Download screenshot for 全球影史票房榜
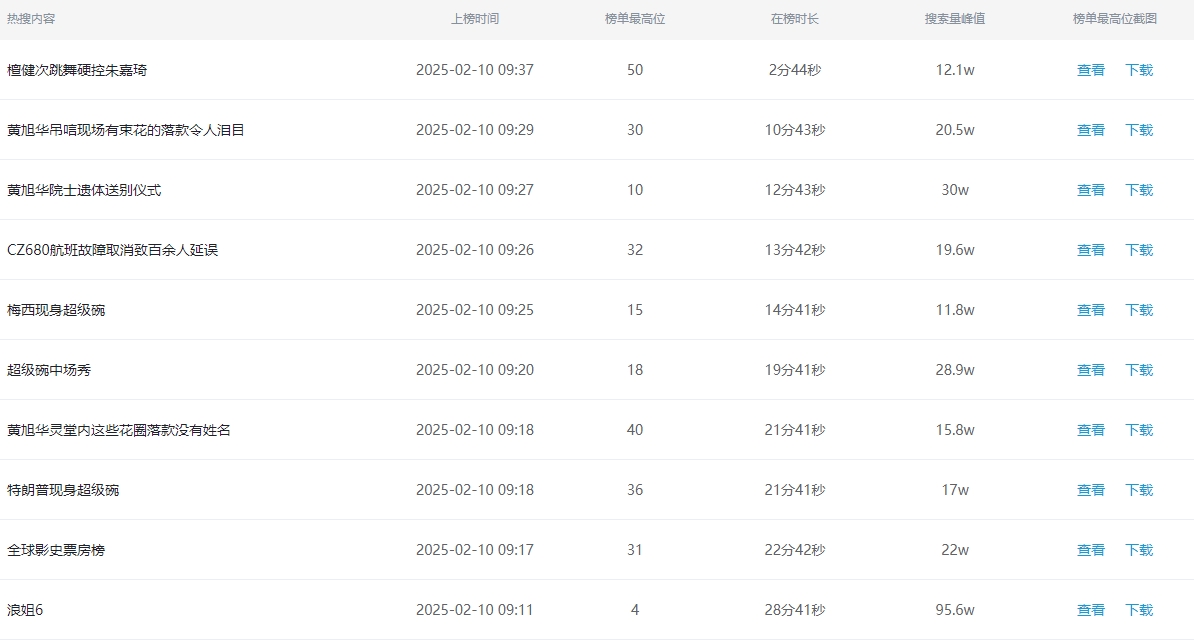The height and width of the screenshot is (643, 1194). [1139, 550]
